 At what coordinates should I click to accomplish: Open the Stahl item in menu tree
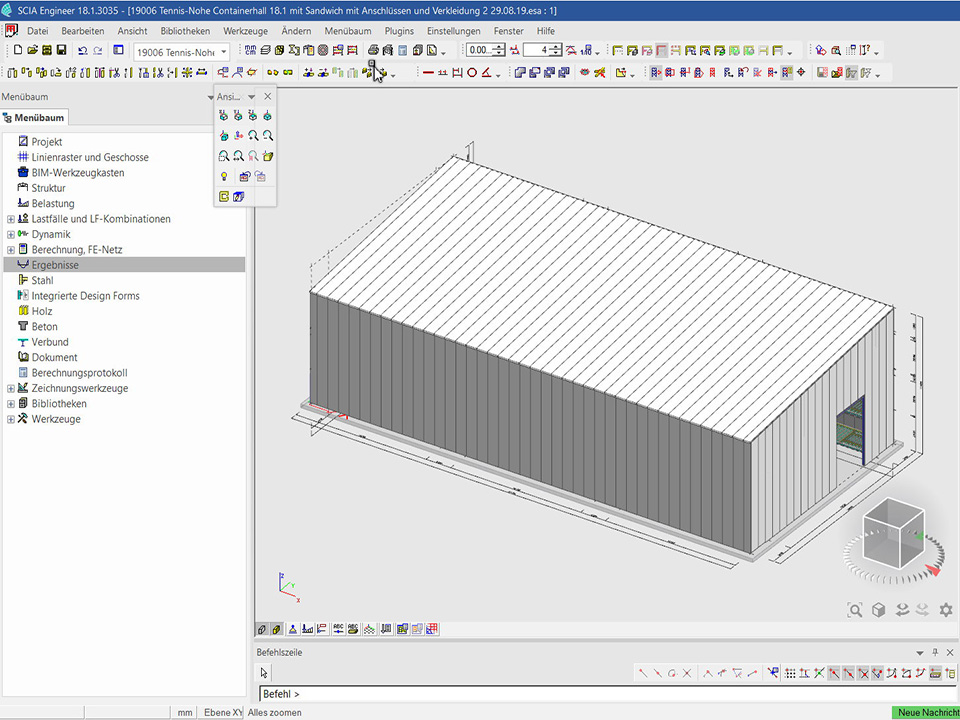[x=42, y=281]
